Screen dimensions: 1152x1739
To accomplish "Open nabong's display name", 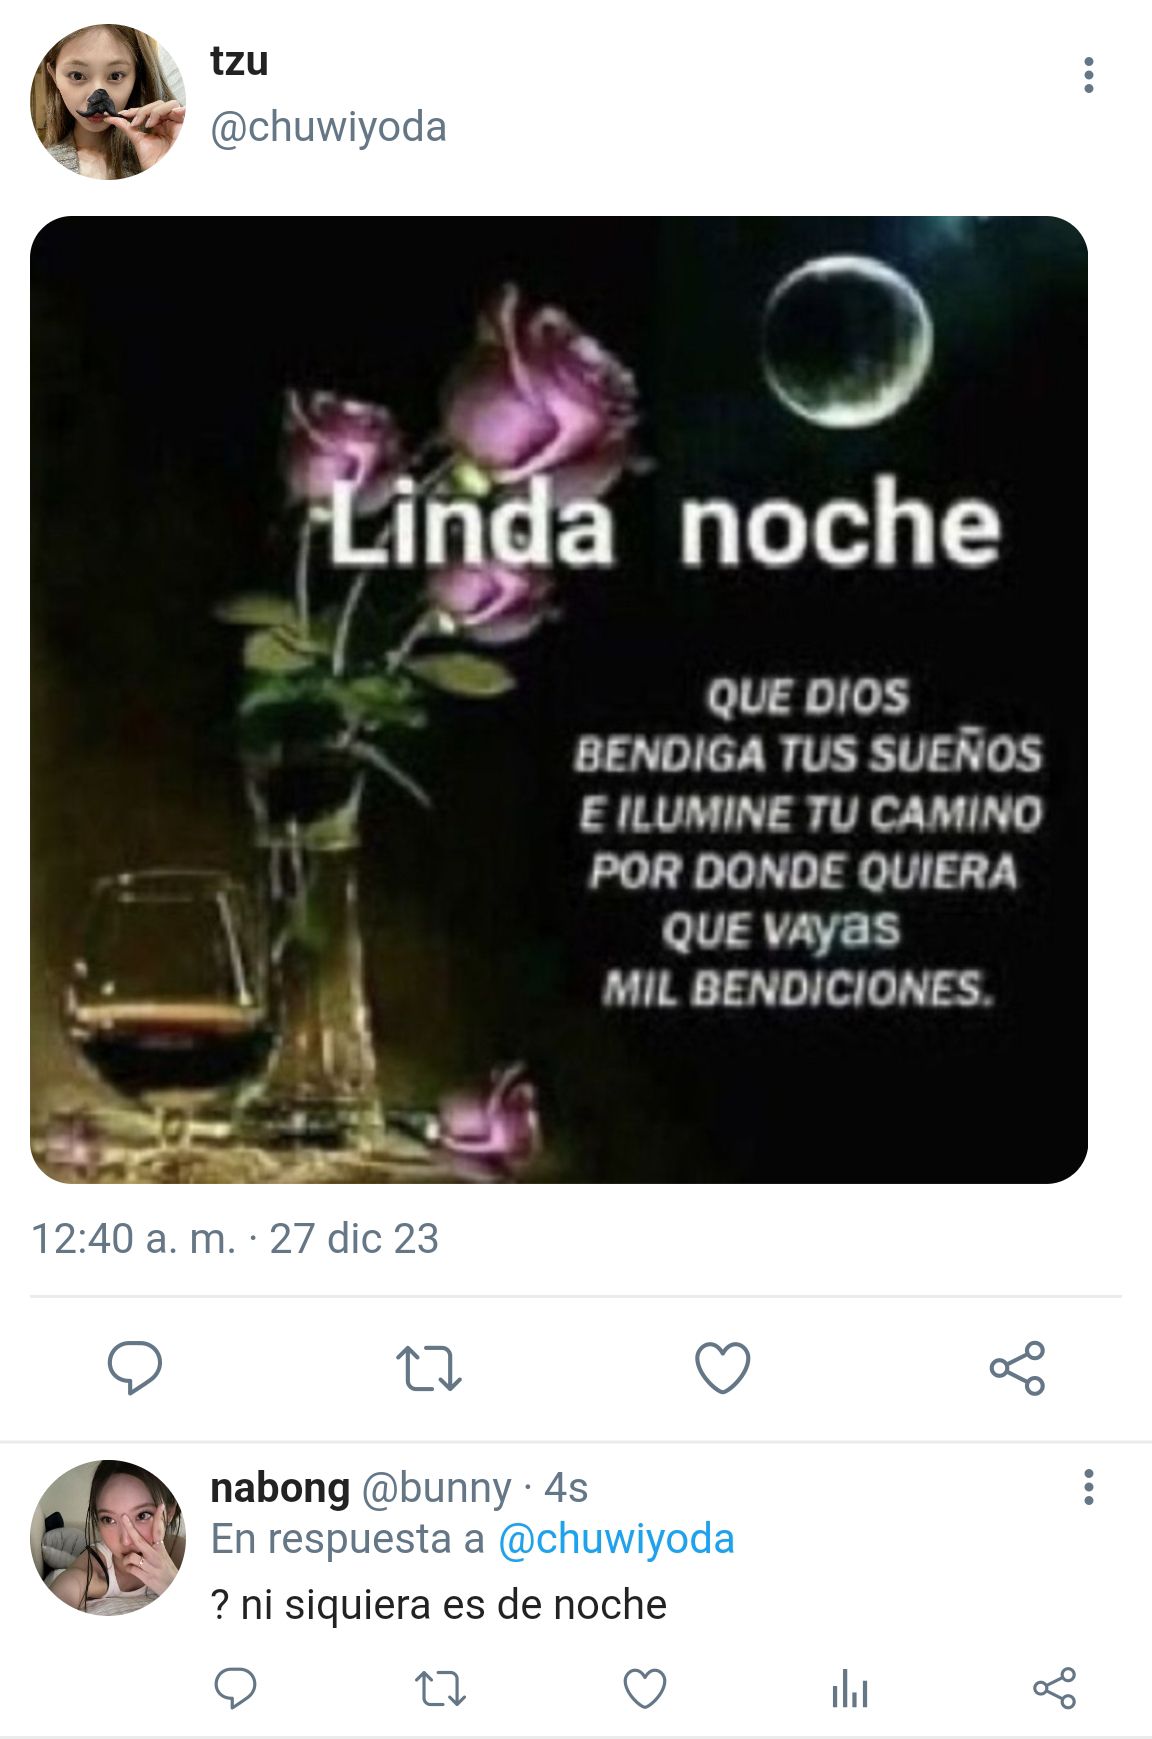I will [x=280, y=1488].
